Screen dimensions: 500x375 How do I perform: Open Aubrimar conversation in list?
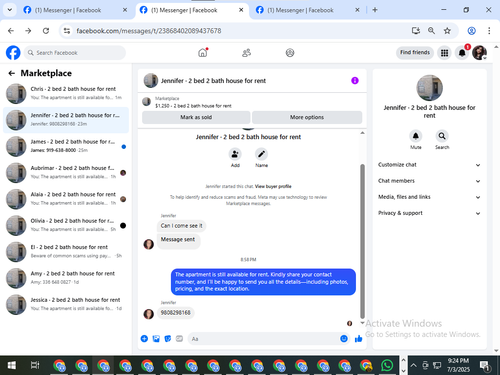pyautogui.click(x=66, y=173)
